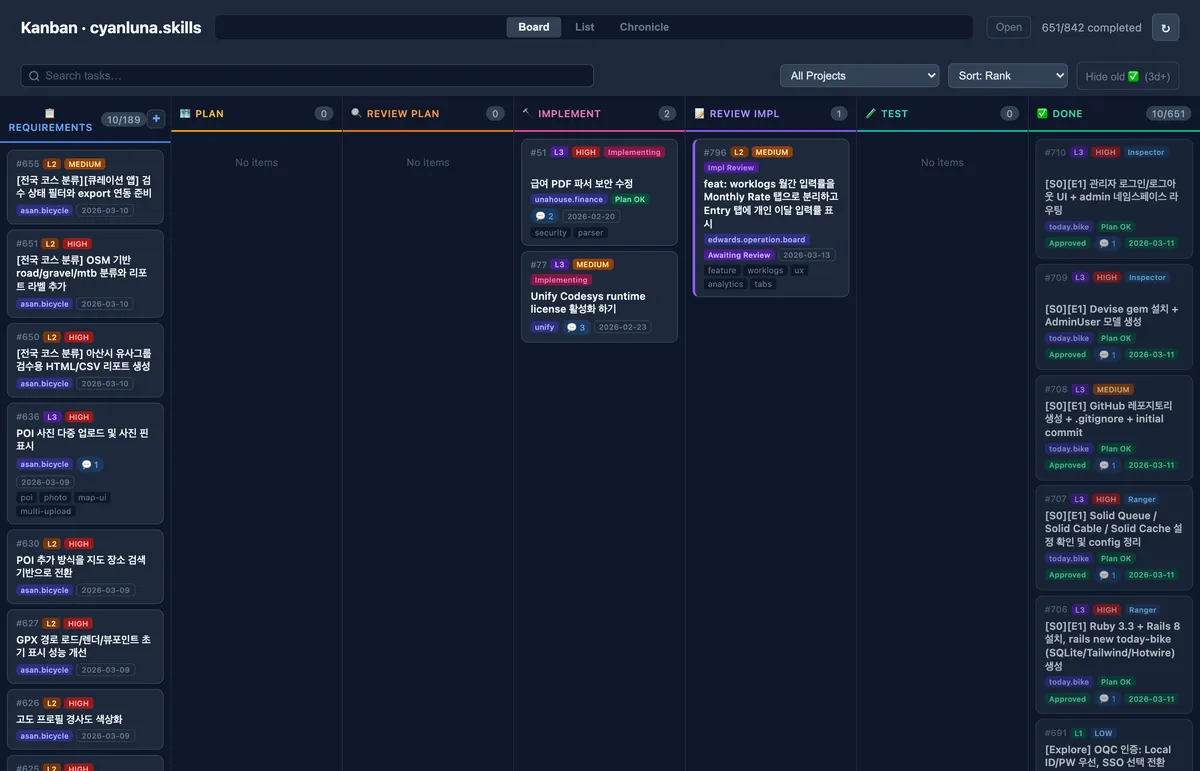Click the refresh icon at top right
Screen dimensions: 1200x771
(1165, 27)
